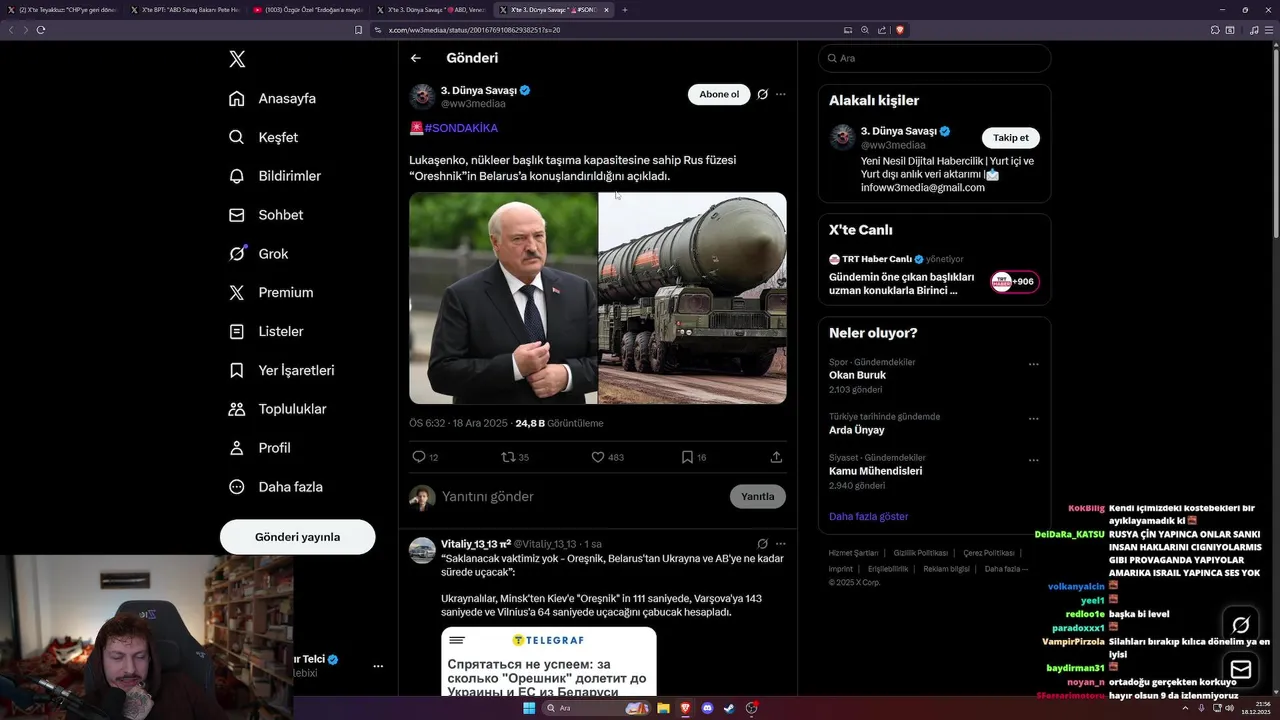Screen dimensions: 1280x720
Task: Click the Brave shields icon
Action: pos(900,30)
